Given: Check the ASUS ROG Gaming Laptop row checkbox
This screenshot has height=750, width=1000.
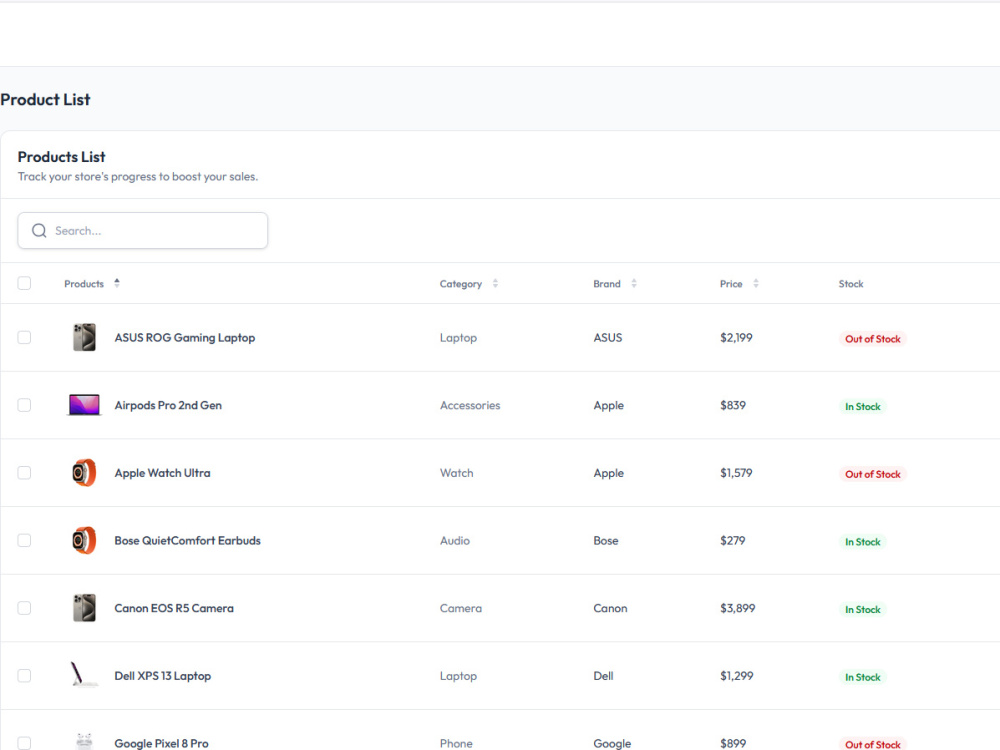Looking at the screenshot, I should click(x=24, y=337).
